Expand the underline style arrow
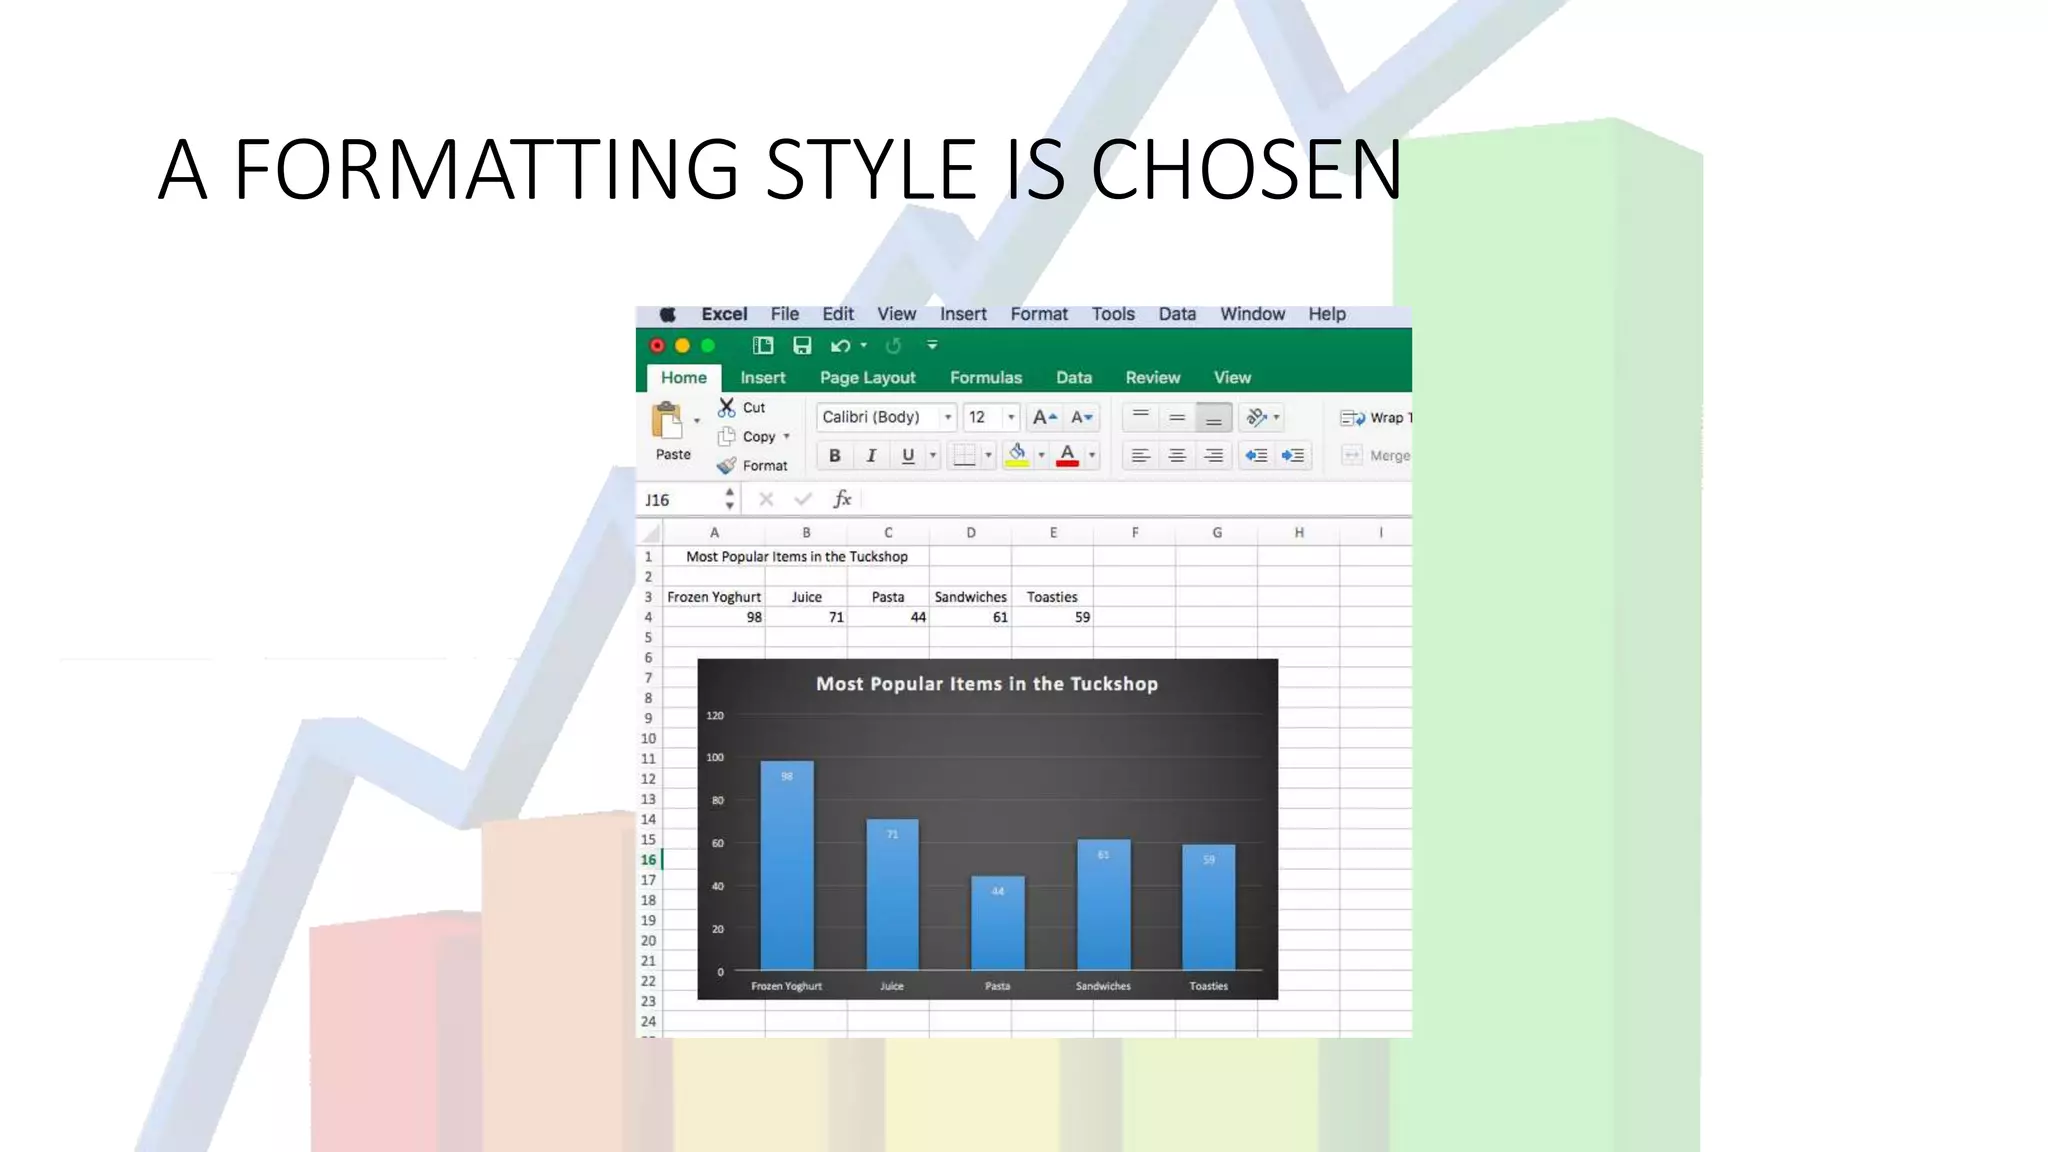 pyautogui.click(x=933, y=456)
